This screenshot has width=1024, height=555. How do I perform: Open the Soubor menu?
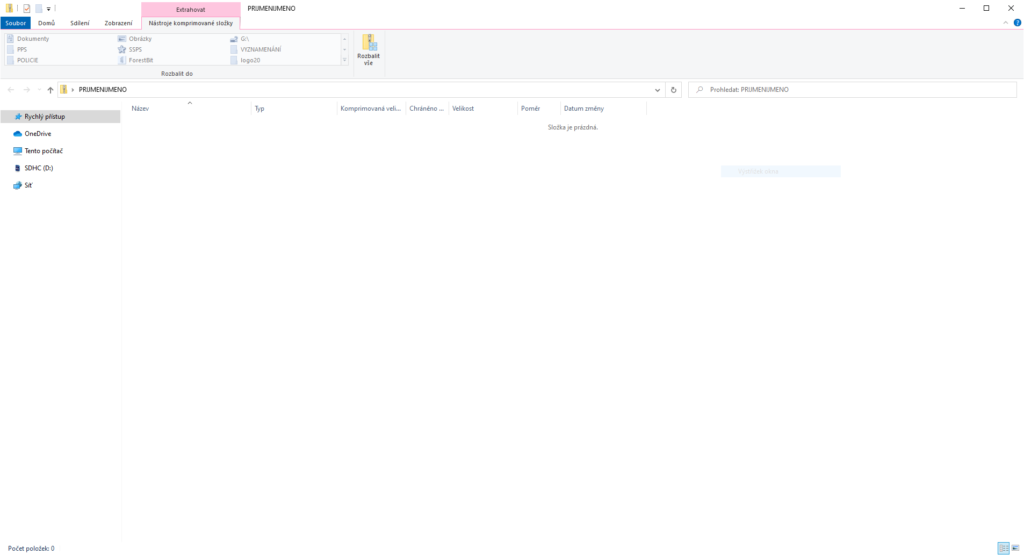tap(15, 22)
